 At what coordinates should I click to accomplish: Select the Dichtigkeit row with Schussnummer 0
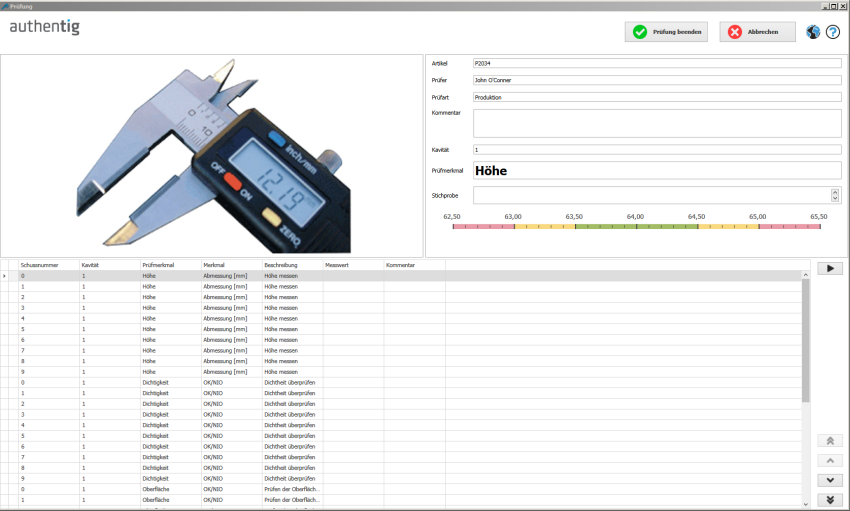(x=401, y=383)
